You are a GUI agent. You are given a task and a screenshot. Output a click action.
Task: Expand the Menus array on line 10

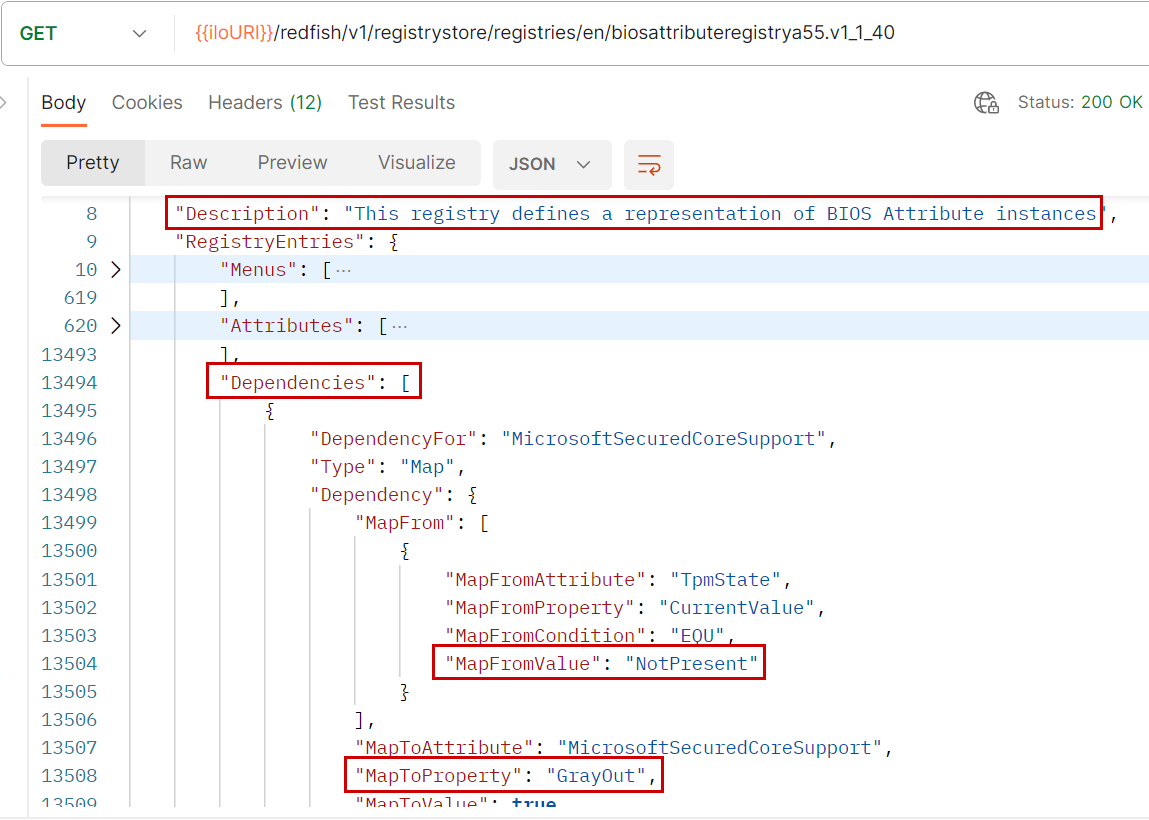click(115, 270)
